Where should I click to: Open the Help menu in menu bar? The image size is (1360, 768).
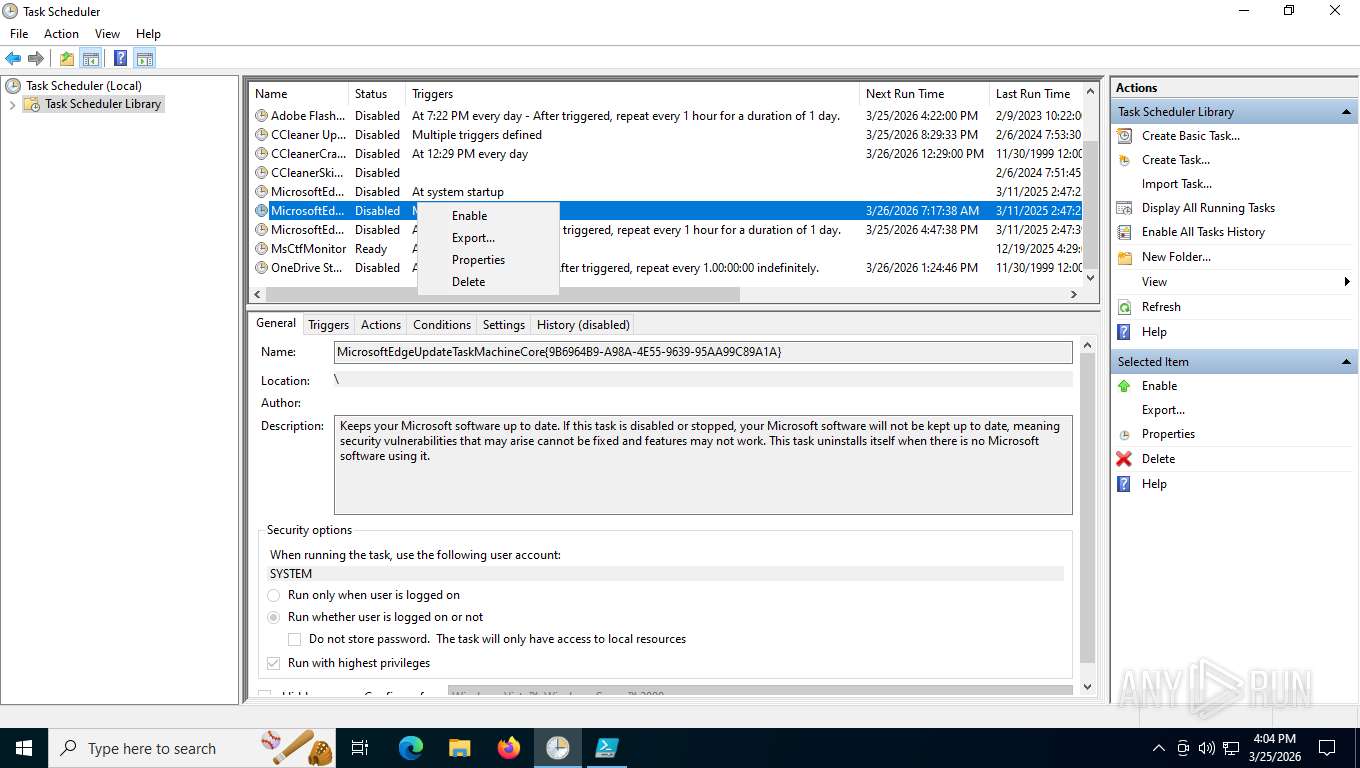point(148,34)
